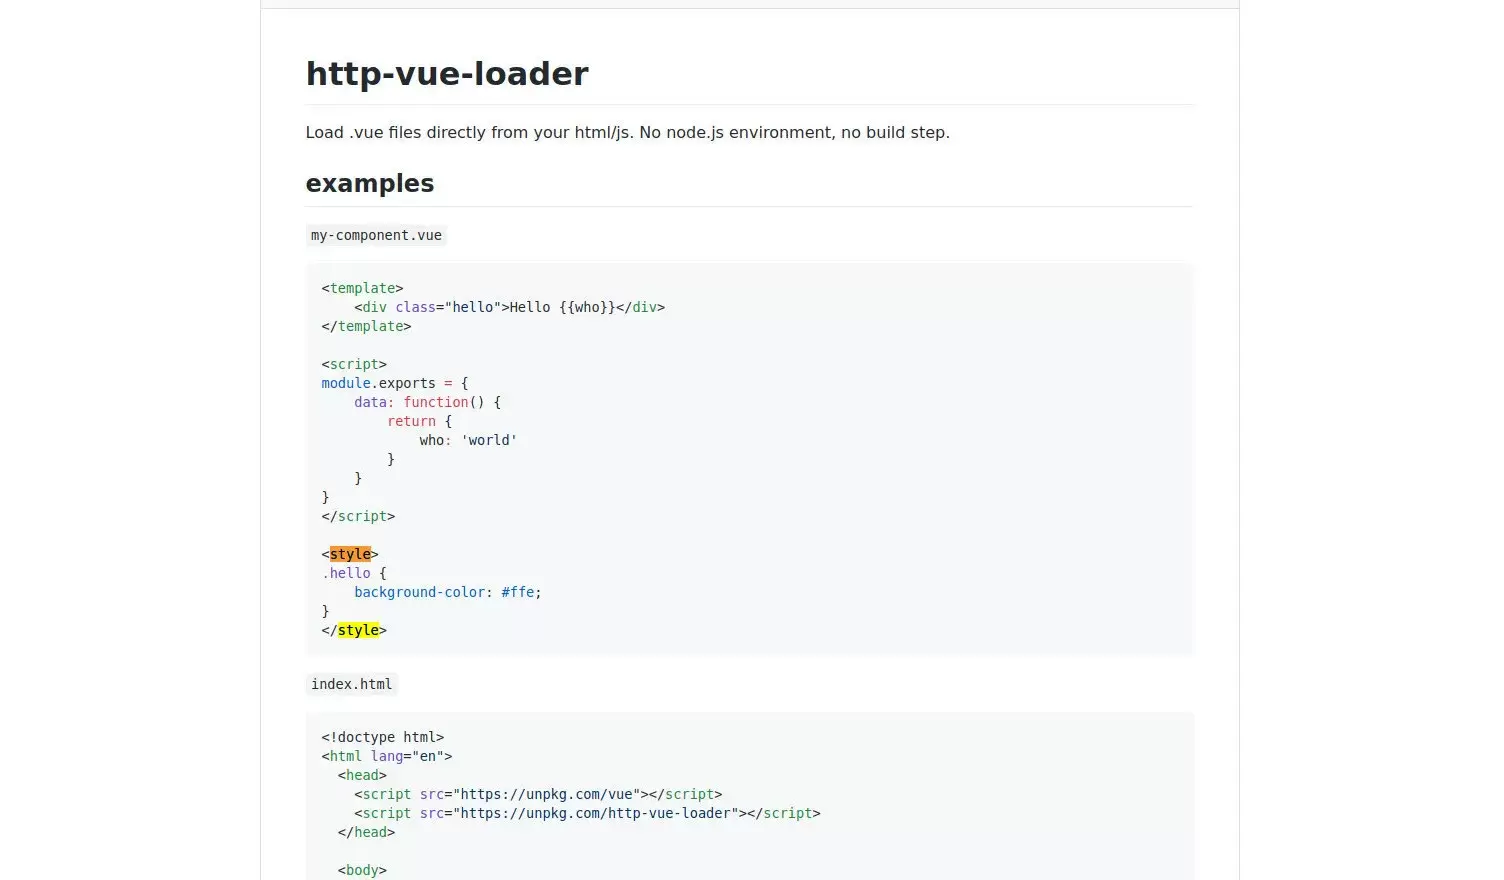Click the orange-highlighted opening style tag
The width and height of the screenshot is (1504, 880).
tap(350, 554)
